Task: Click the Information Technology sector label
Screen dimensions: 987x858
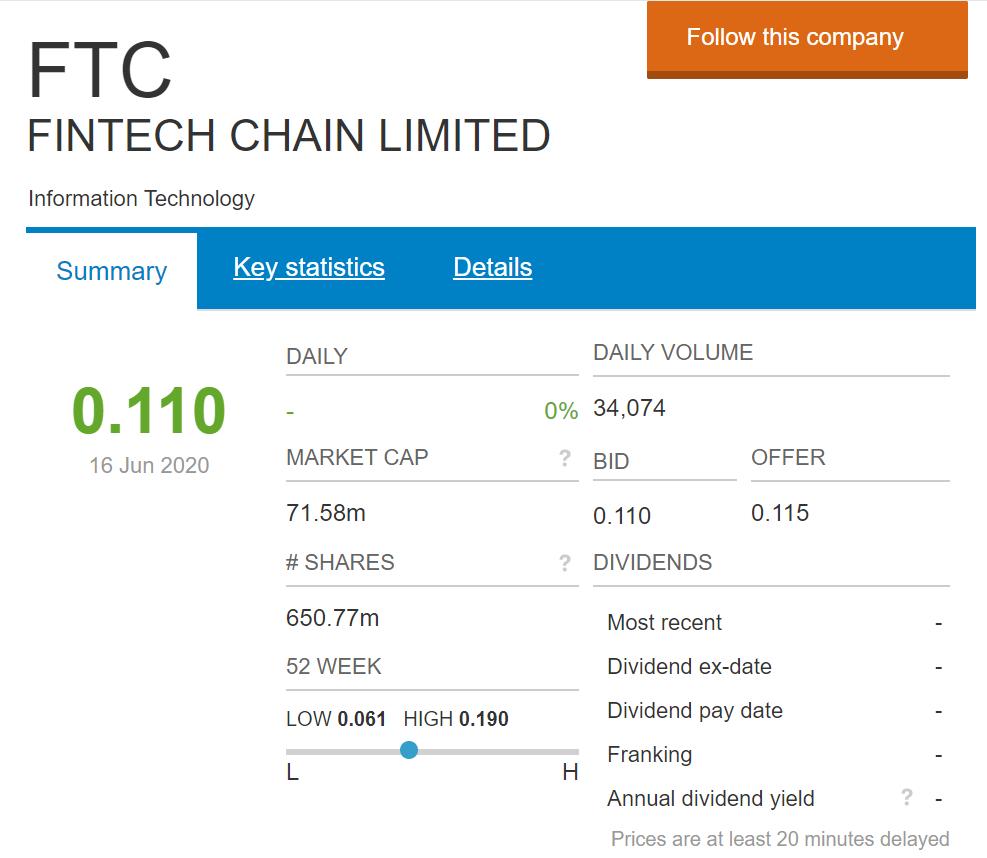Action: tap(141, 198)
